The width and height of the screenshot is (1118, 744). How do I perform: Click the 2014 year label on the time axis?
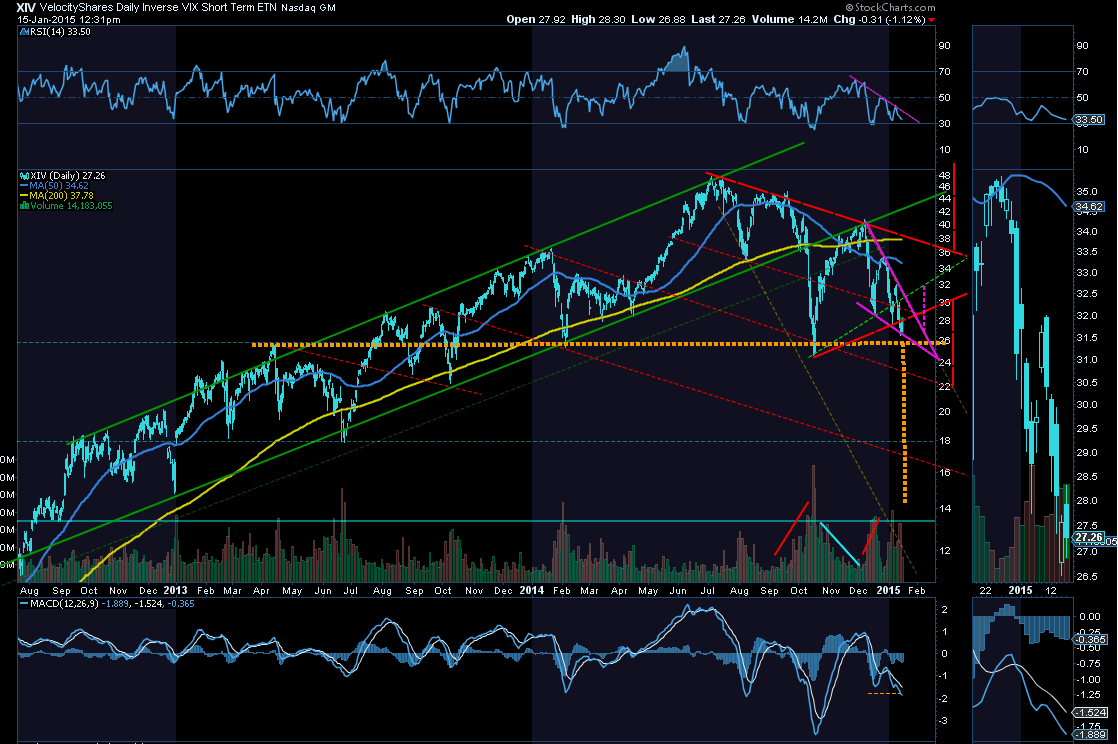click(x=532, y=590)
